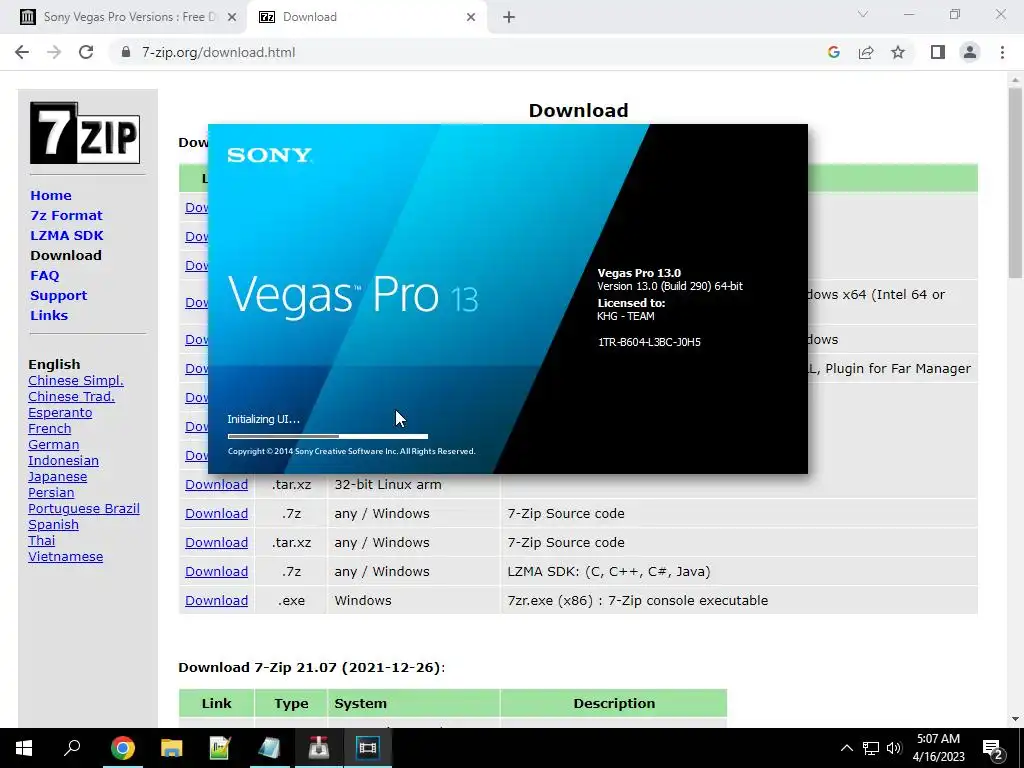Open Chrome from the taskbar
The width and height of the screenshot is (1024, 768).
click(x=122, y=748)
